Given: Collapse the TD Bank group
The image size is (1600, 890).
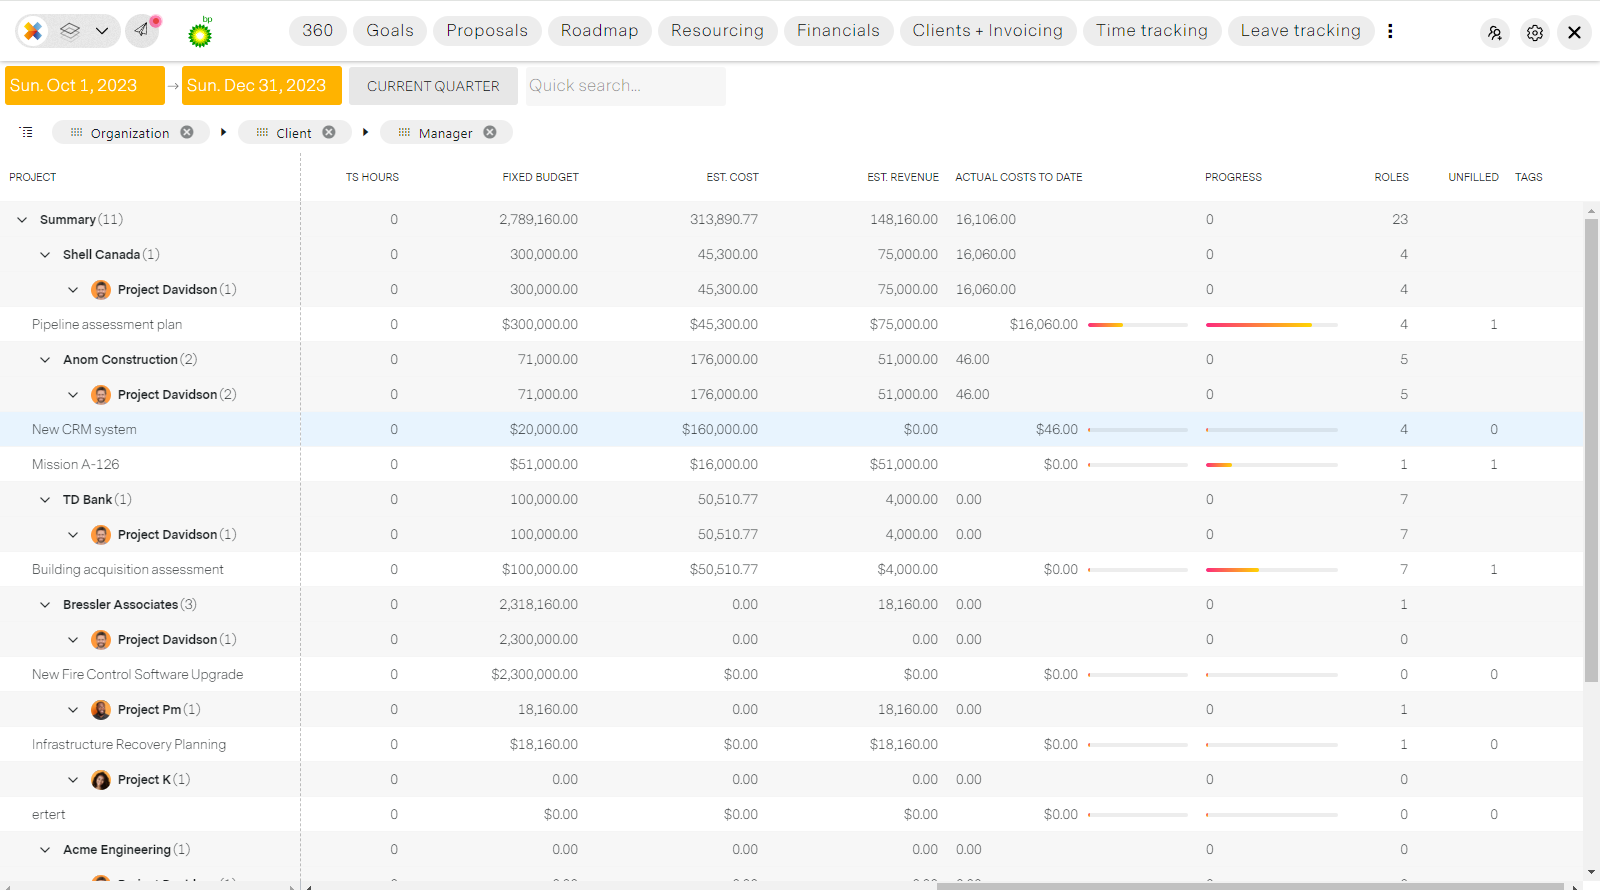Looking at the screenshot, I should [x=45, y=500].
